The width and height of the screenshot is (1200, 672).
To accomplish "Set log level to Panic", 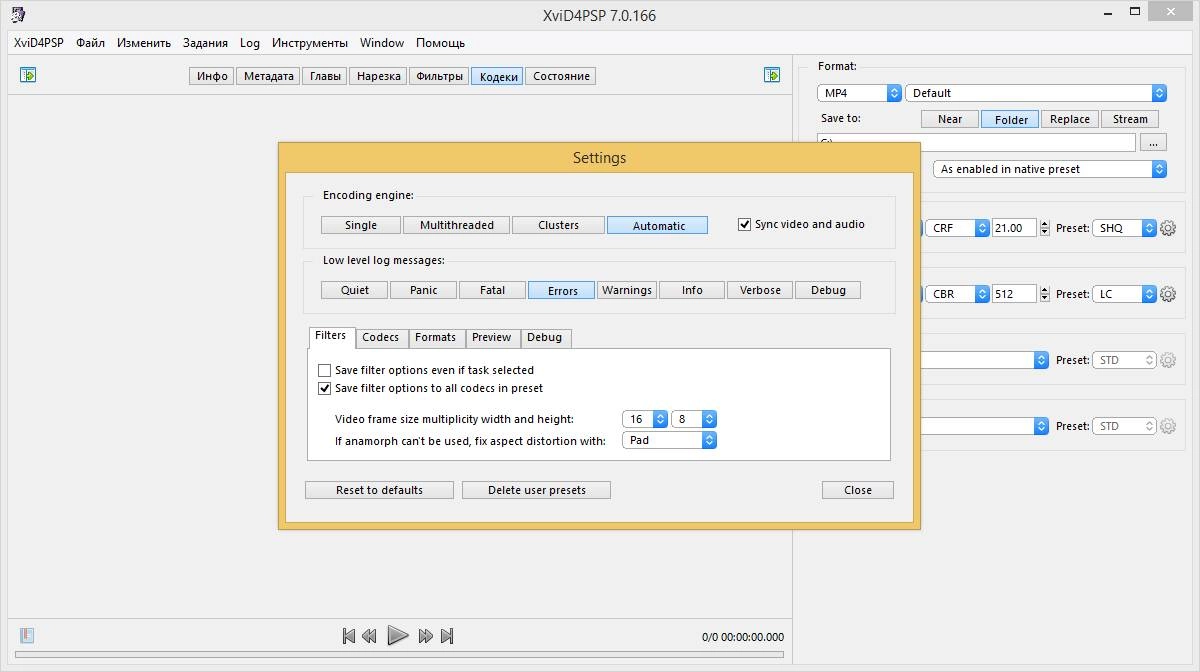I will point(424,290).
